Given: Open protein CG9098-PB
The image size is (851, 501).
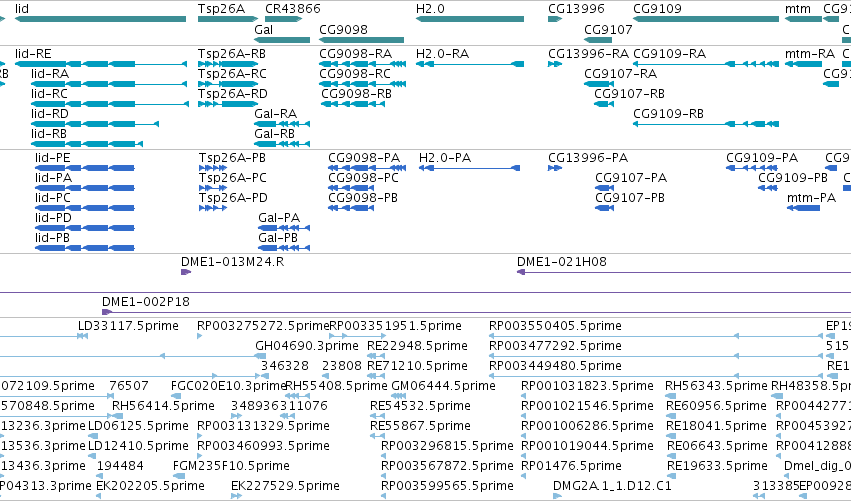Looking at the screenshot, I should tap(351, 208).
